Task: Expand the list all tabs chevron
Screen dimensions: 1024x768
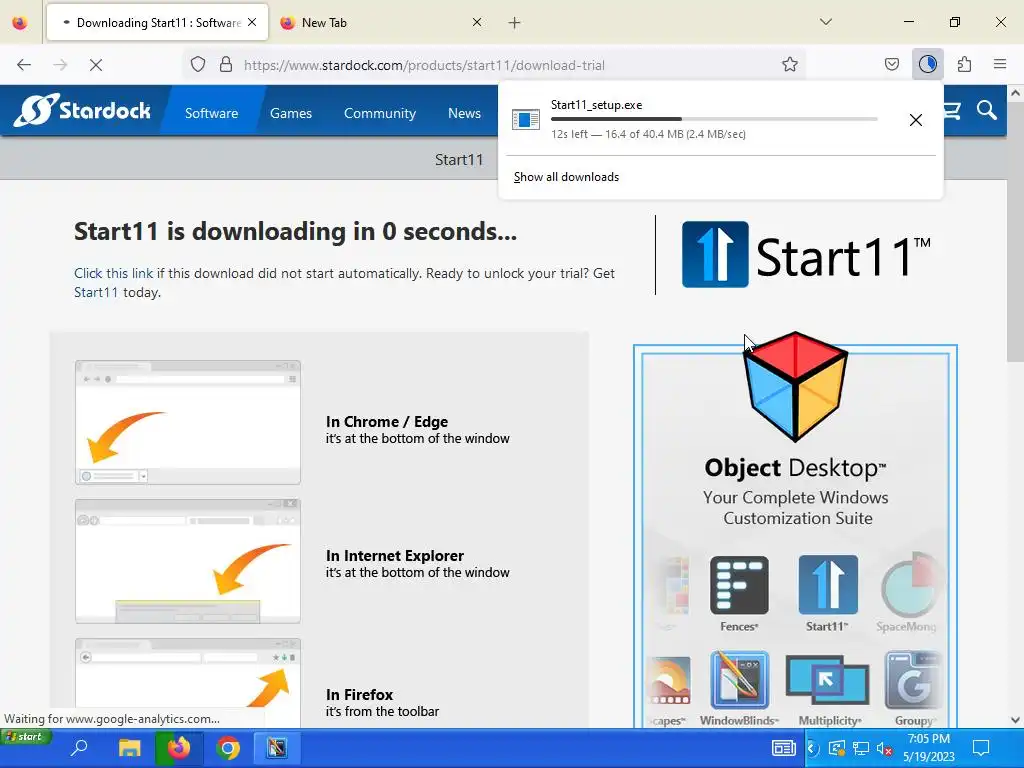Action: click(825, 22)
